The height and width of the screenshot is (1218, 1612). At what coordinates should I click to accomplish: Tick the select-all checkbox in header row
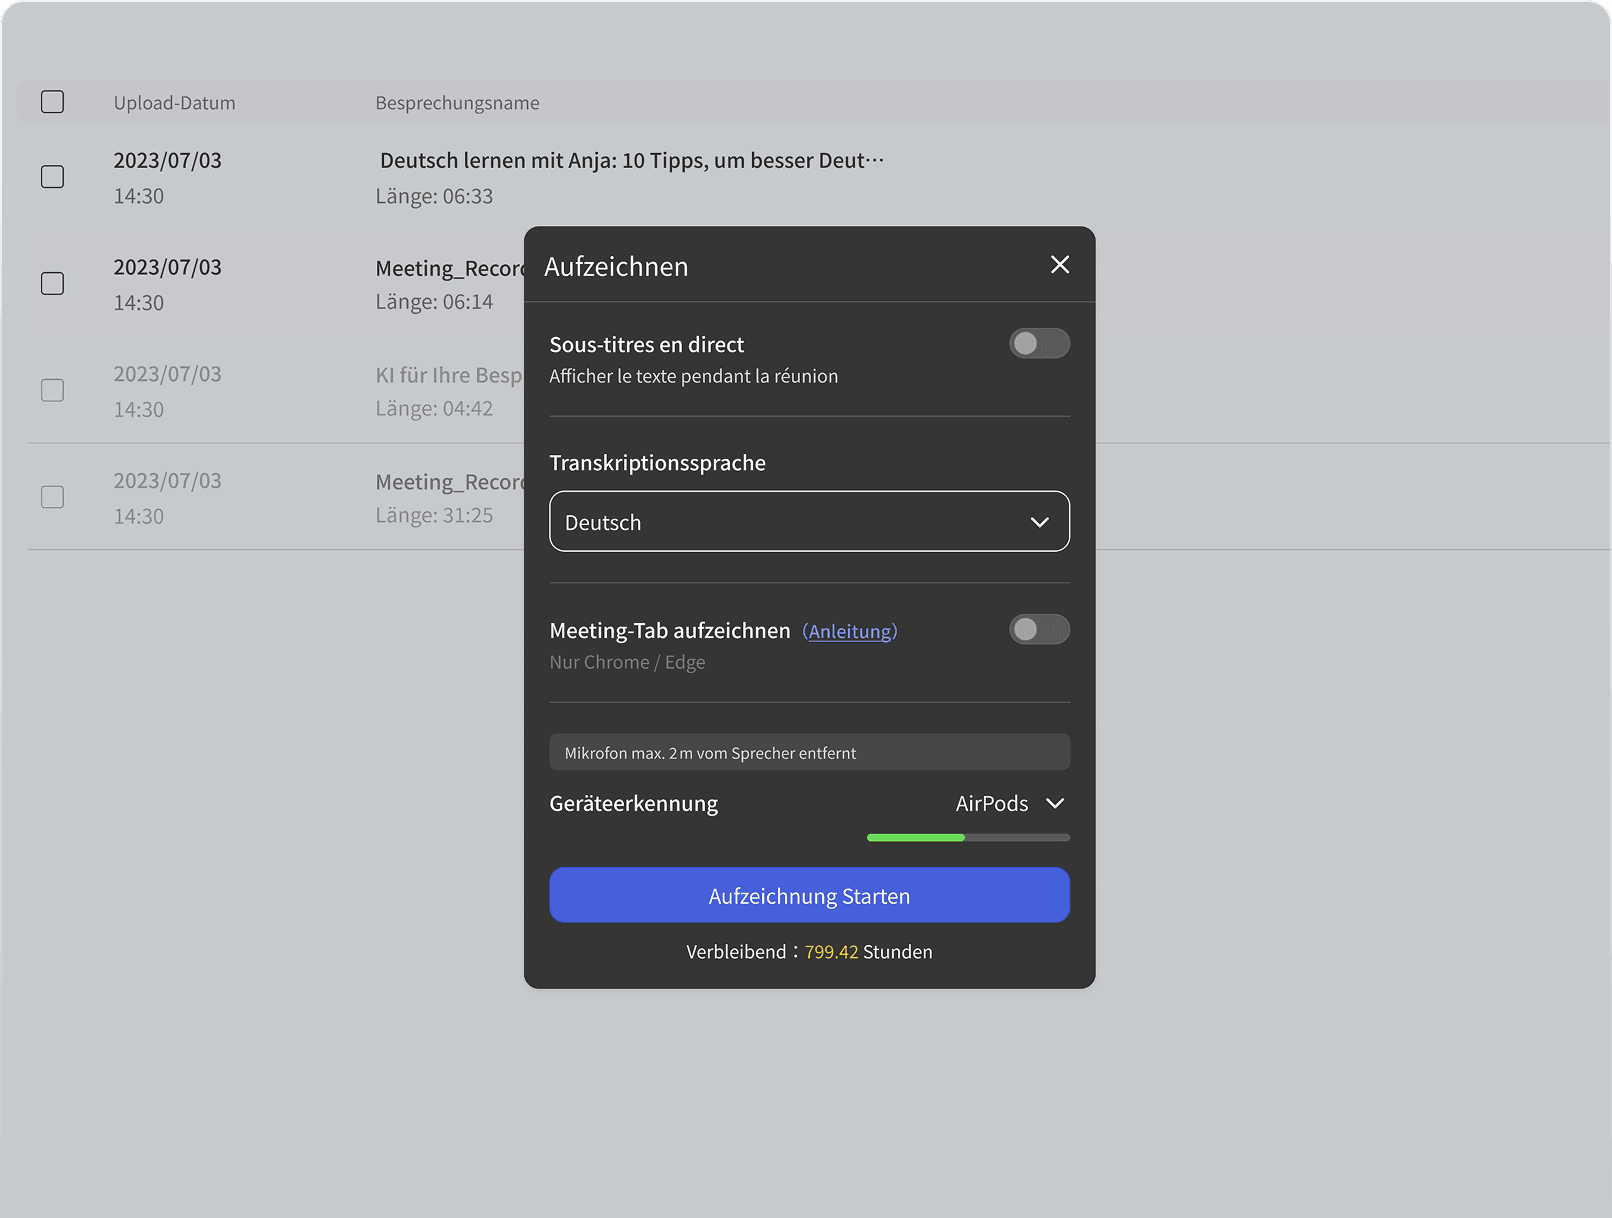click(x=53, y=102)
